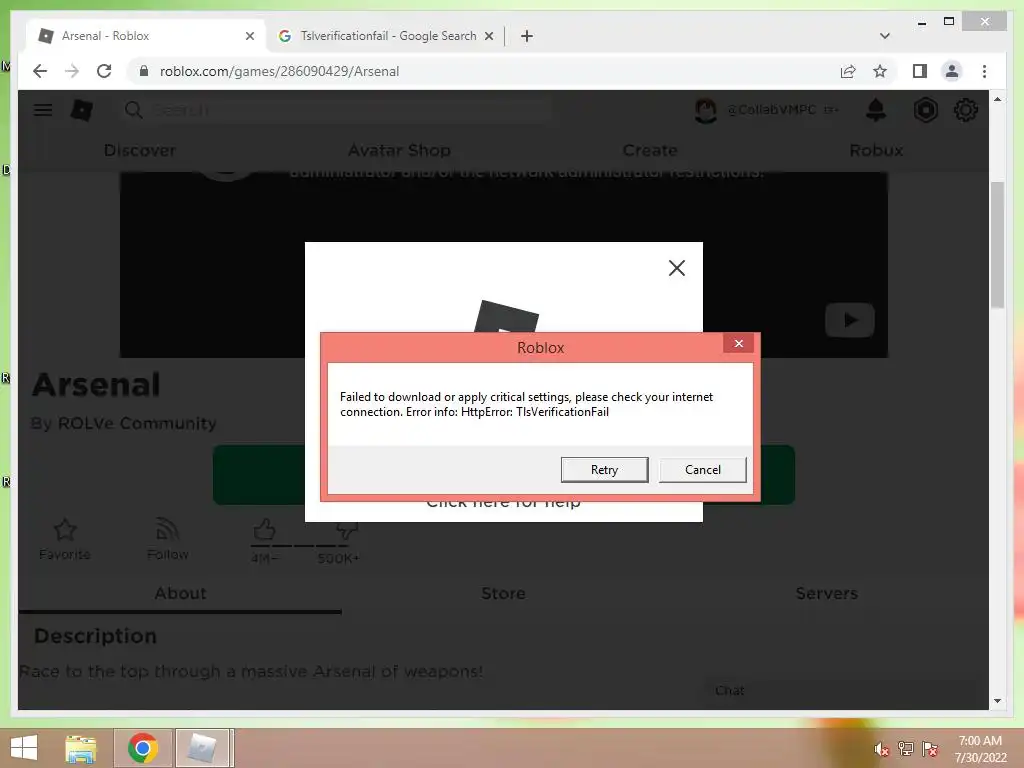
Task: Share this page using the share icon
Action: pyautogui.click(x=848, y=71)
